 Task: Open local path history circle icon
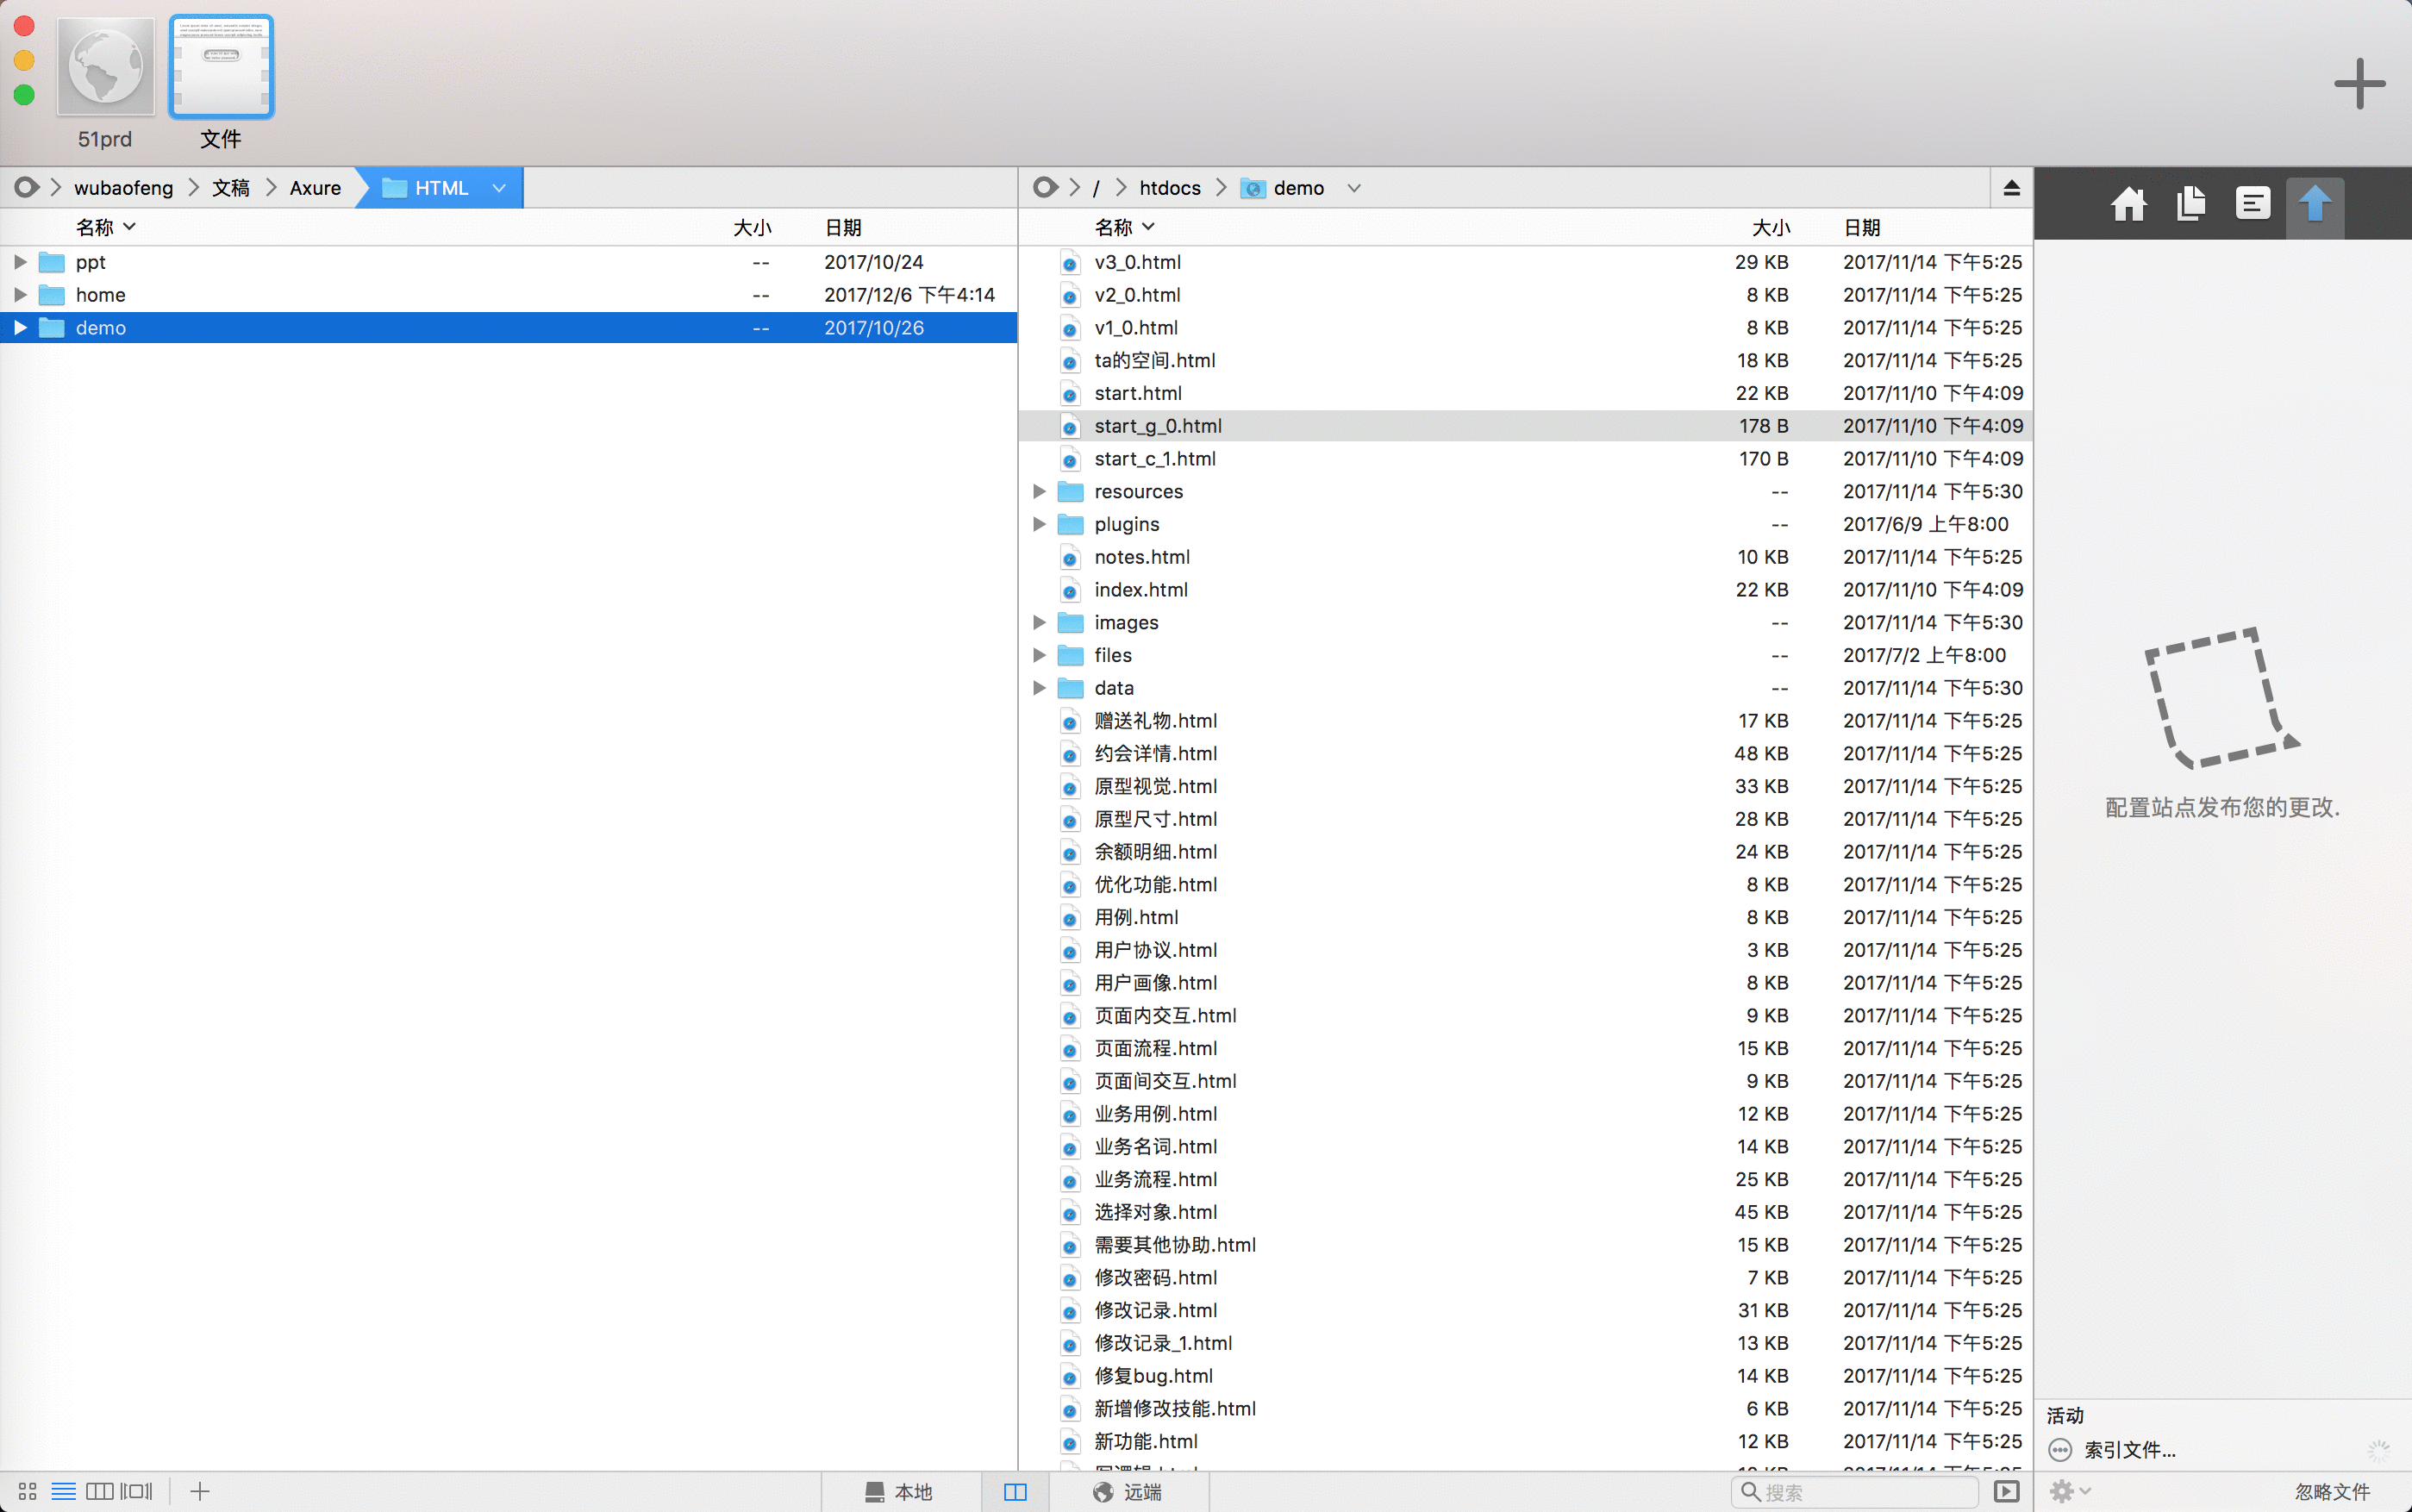27,188
